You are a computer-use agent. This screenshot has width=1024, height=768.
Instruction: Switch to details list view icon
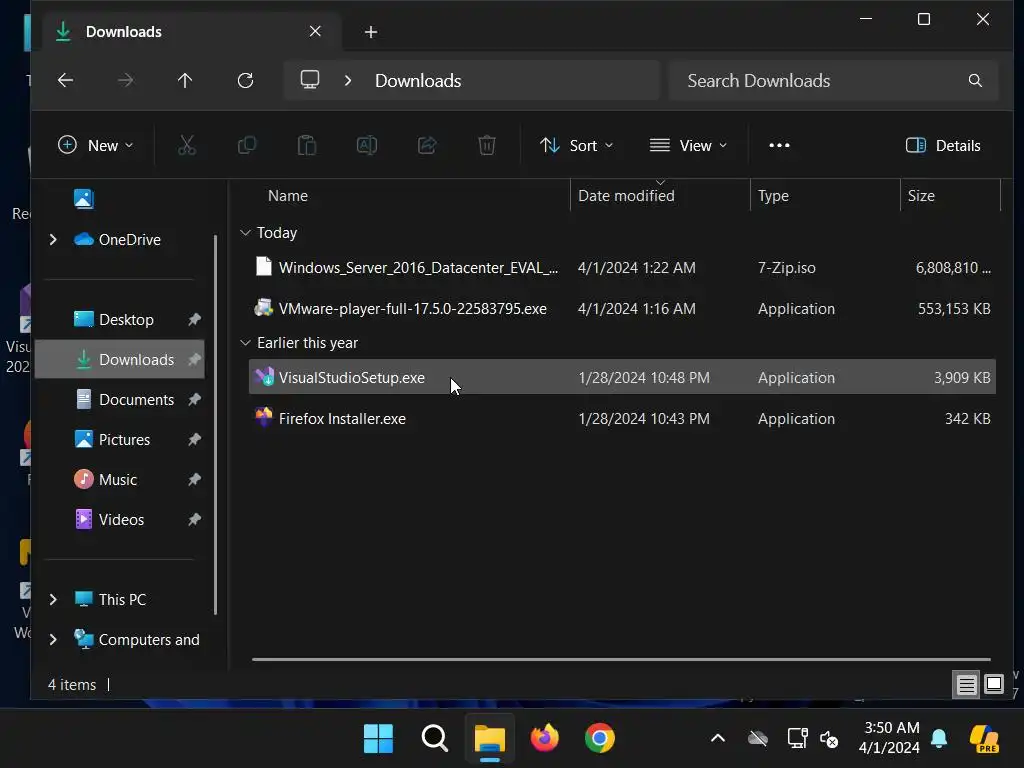[x=966, y=684]
